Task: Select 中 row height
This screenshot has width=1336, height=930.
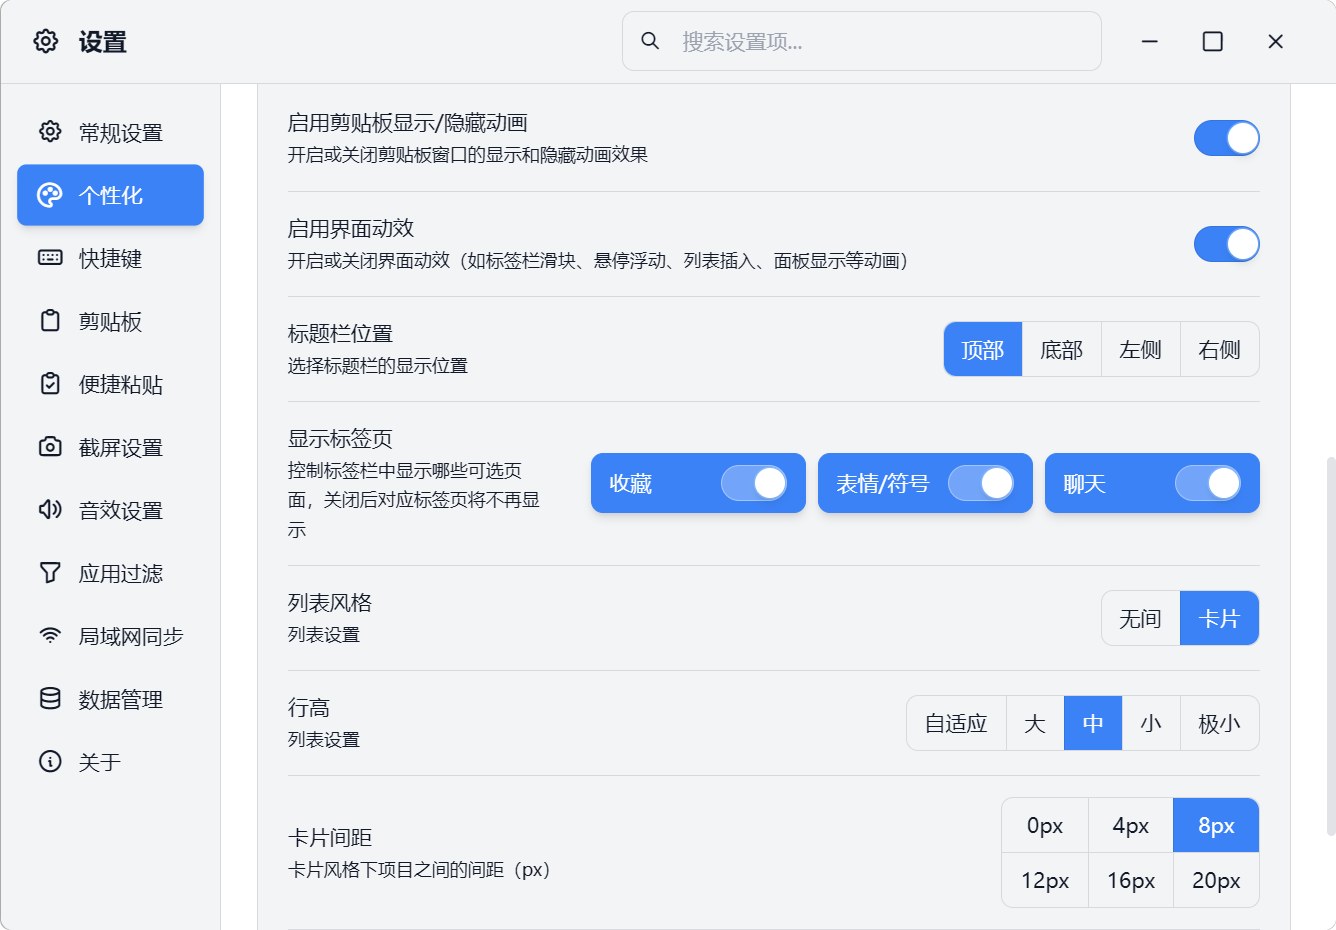Action: tap(1093, 723)
